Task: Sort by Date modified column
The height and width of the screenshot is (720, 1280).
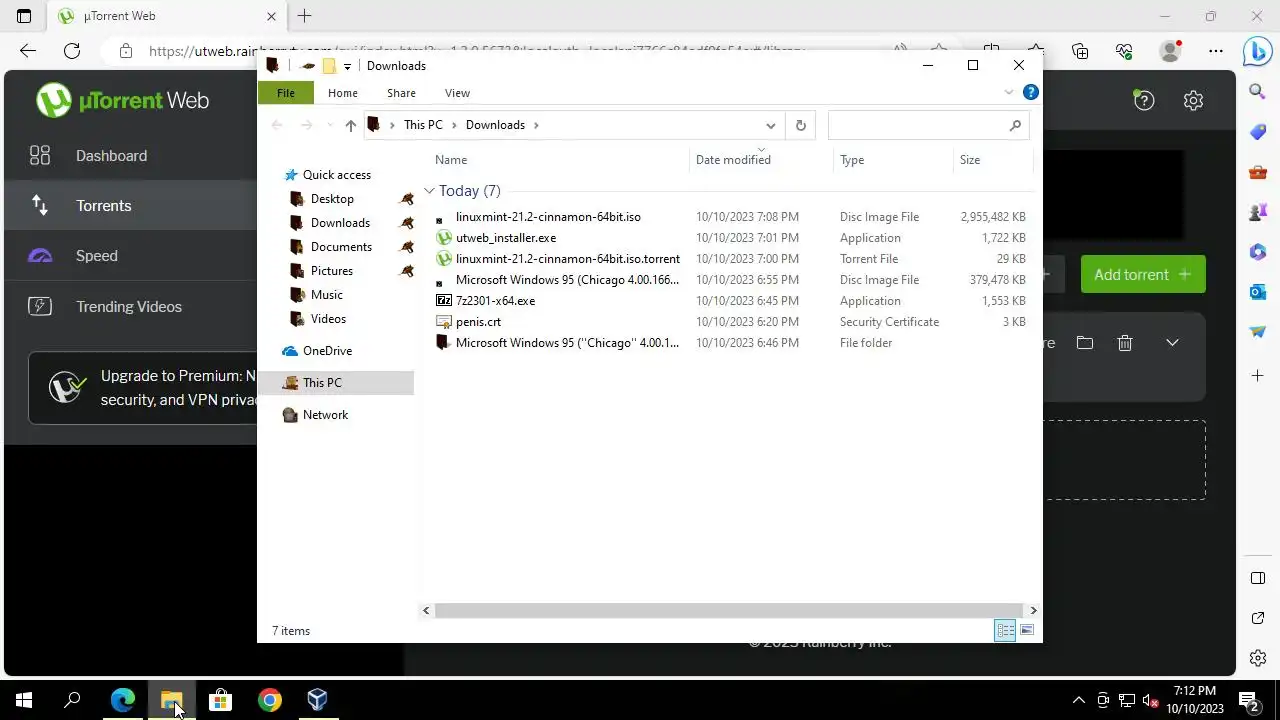Action: click(733, 160)
